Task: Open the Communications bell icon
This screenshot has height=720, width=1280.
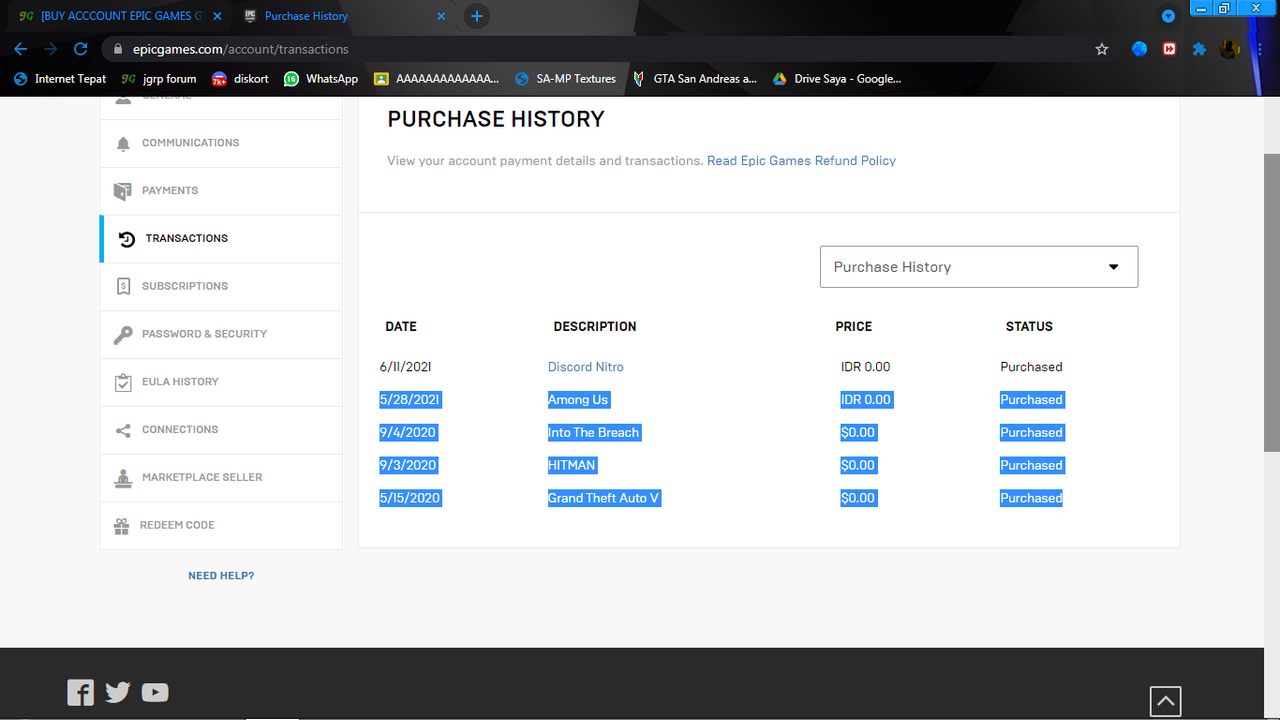Action: pos(123,143)
